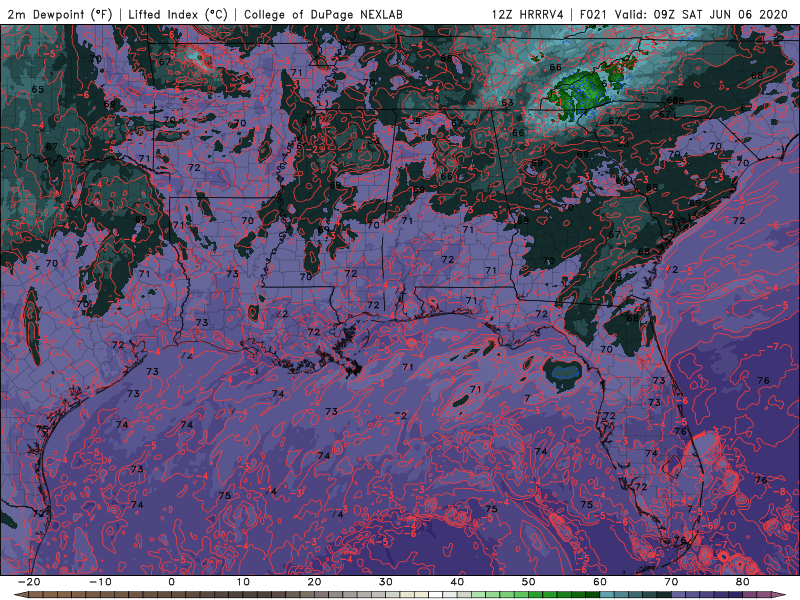Click the "40" label on the color scale
800x600 pixels.
[457, 582]
